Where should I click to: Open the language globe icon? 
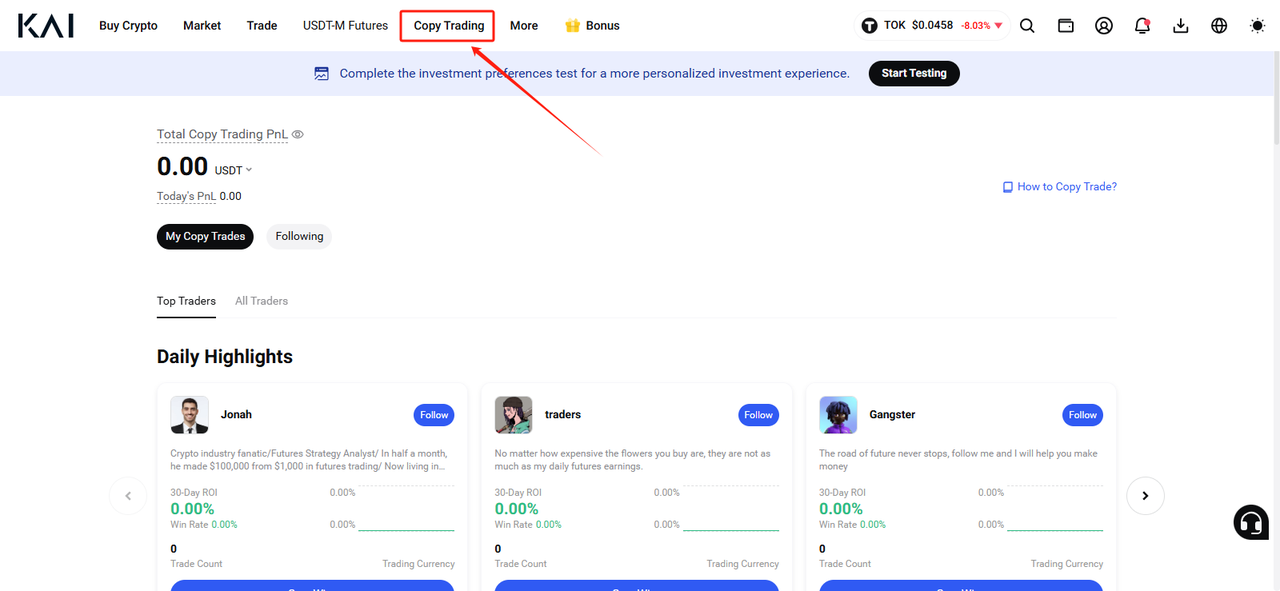coord(1219,26)
